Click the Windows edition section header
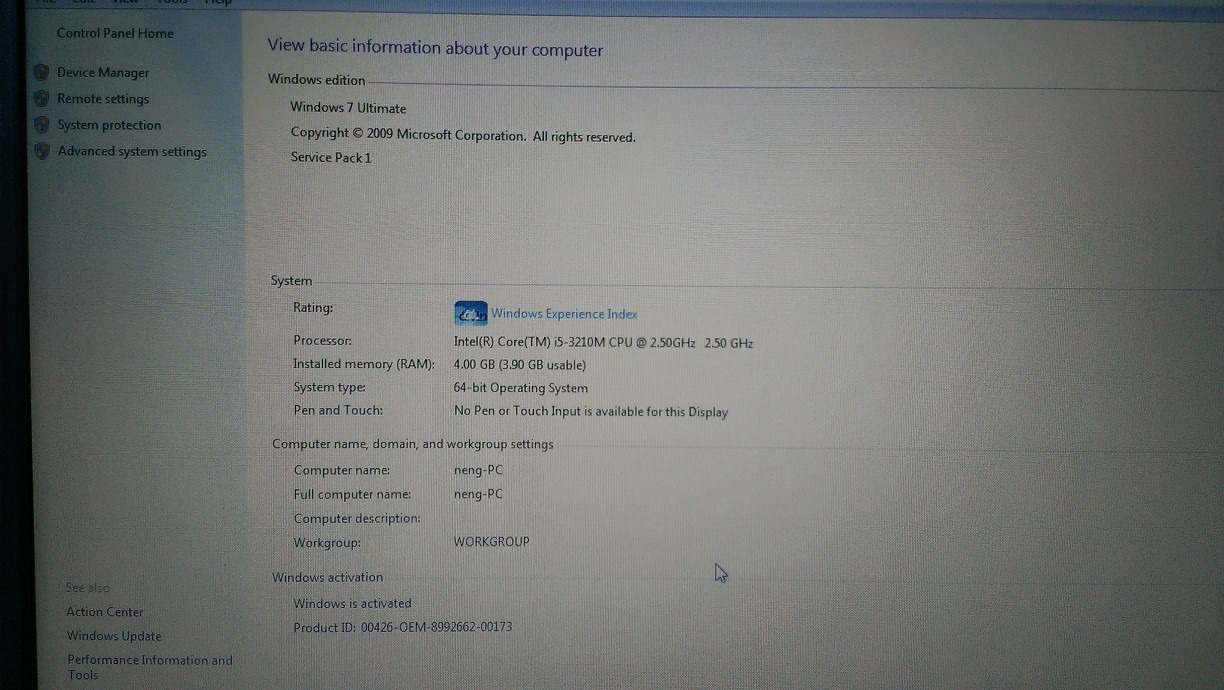 [317, 80]
